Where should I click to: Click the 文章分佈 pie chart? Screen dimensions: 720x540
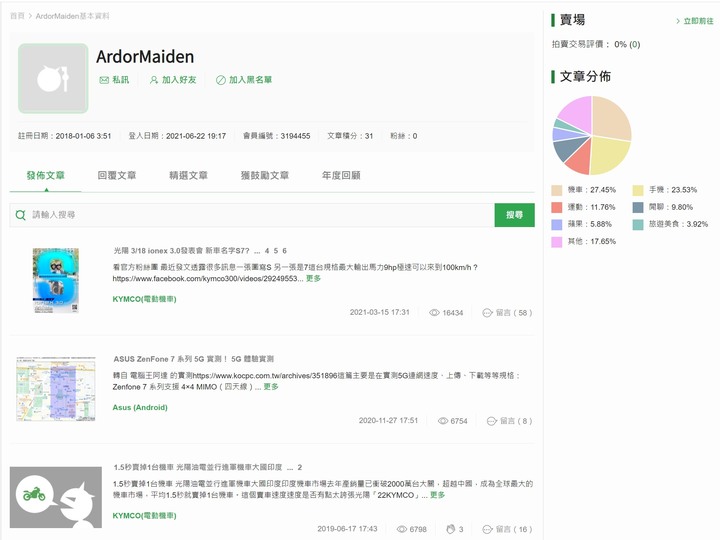(x=592, y=135)
